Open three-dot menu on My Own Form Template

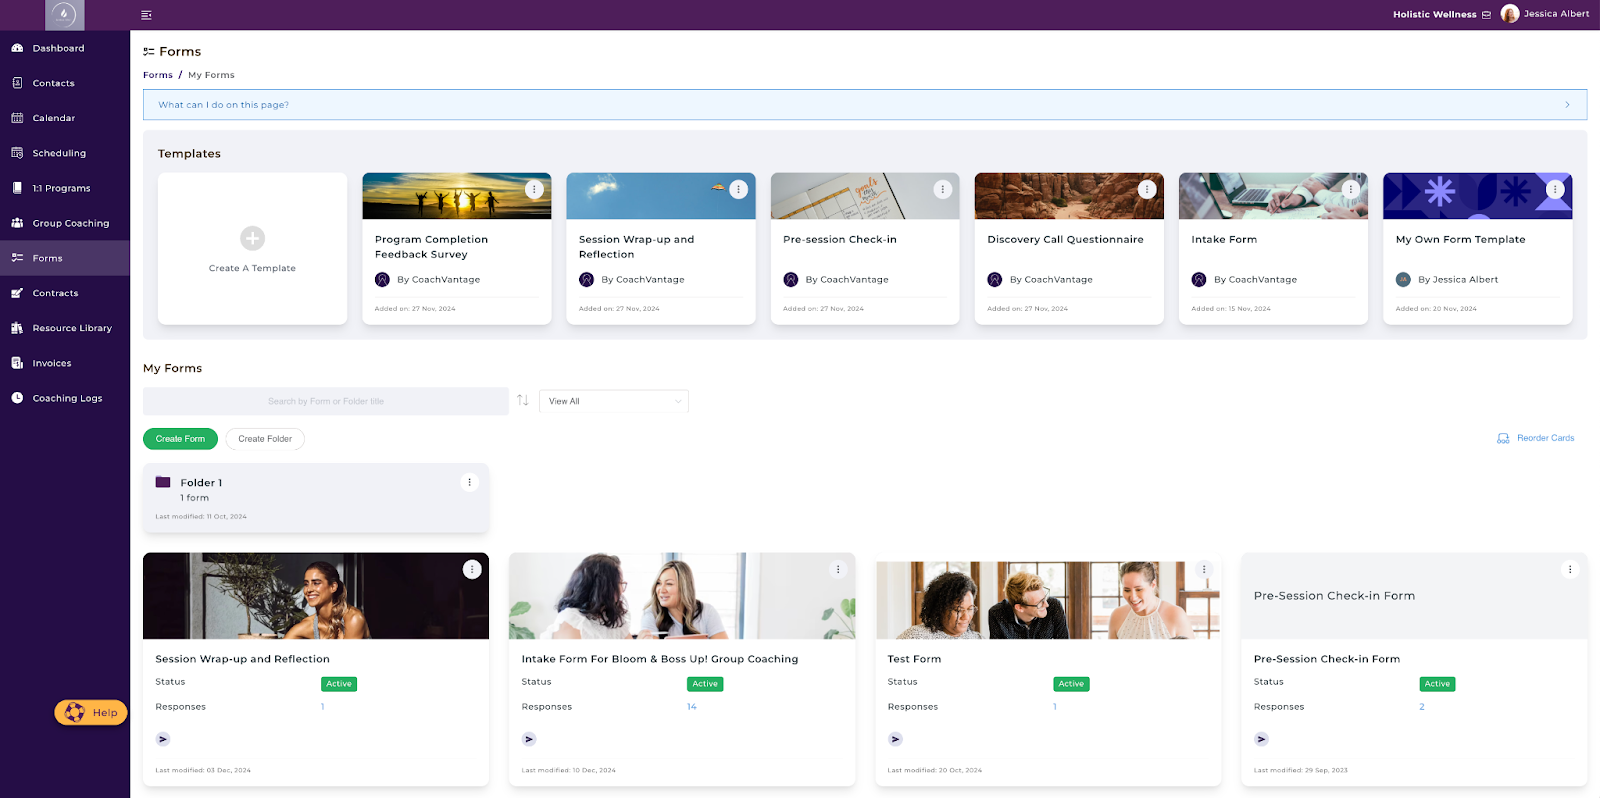pos(1554,189)
